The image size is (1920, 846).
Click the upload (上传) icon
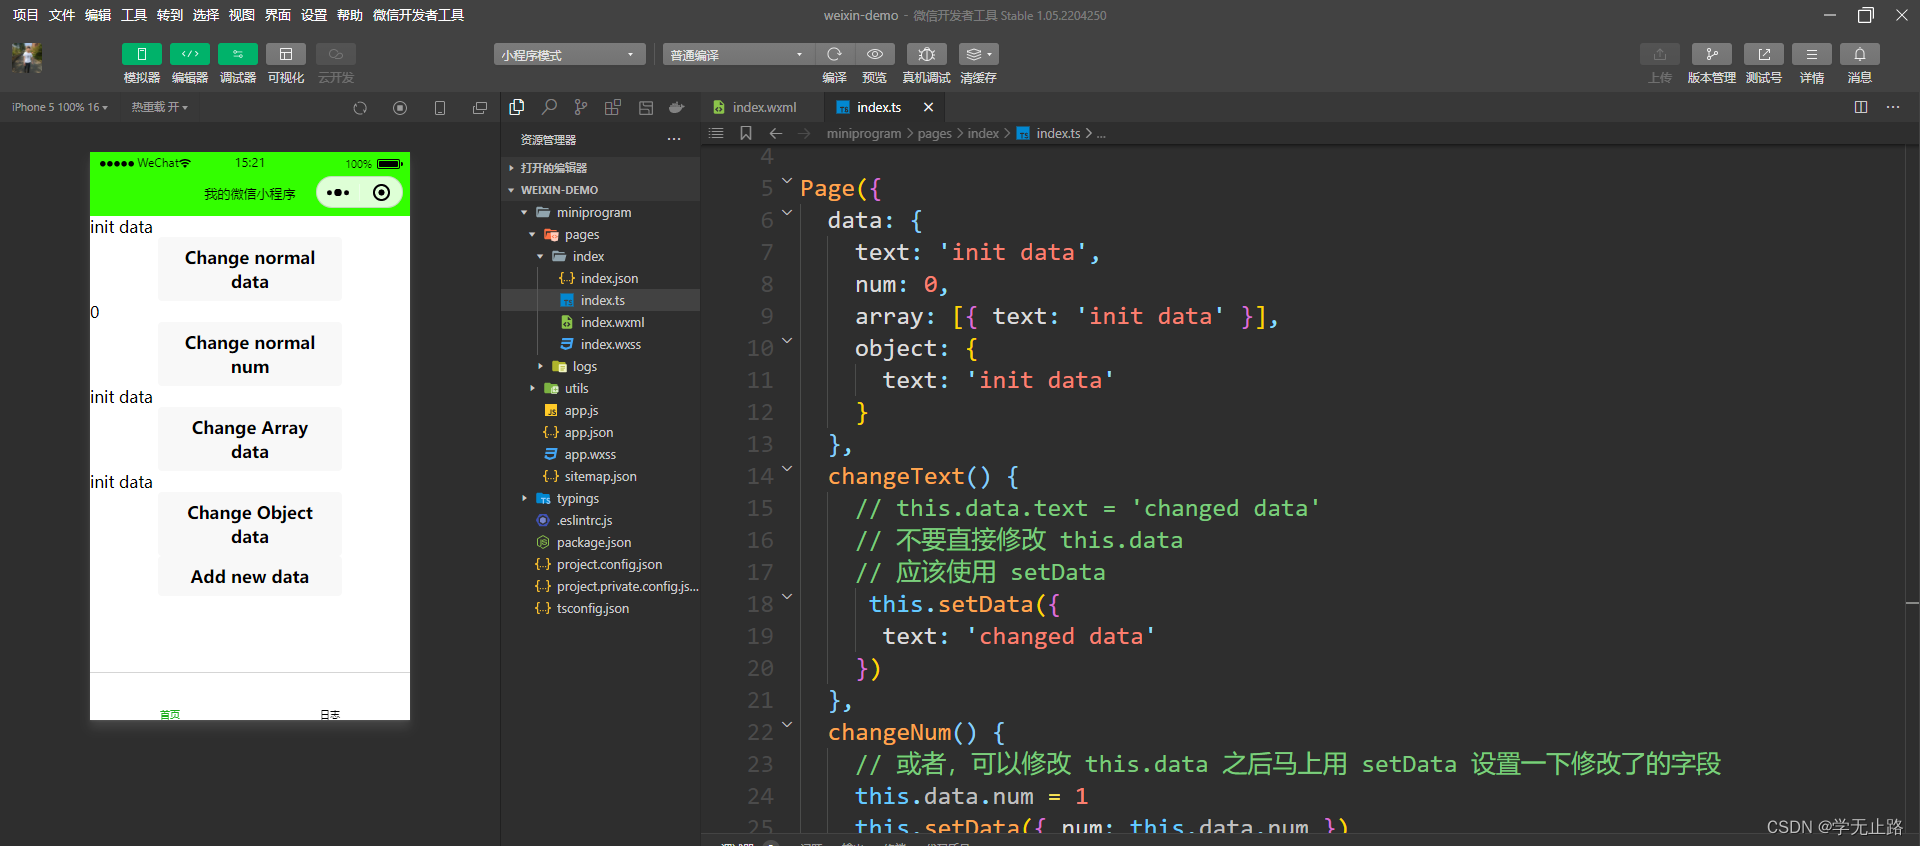pyautogui.click(x=1660, y=54)
